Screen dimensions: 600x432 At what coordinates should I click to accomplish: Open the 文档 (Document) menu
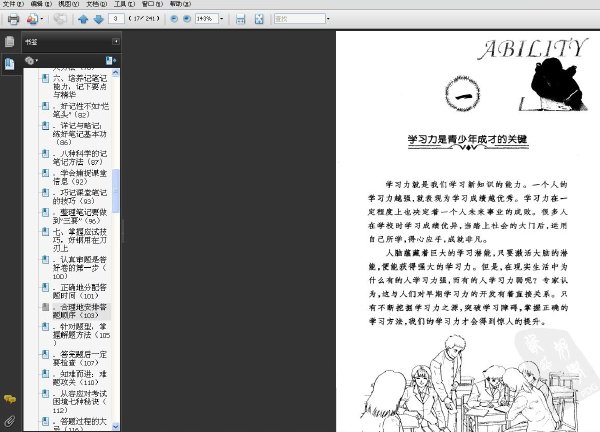[96, 4]
